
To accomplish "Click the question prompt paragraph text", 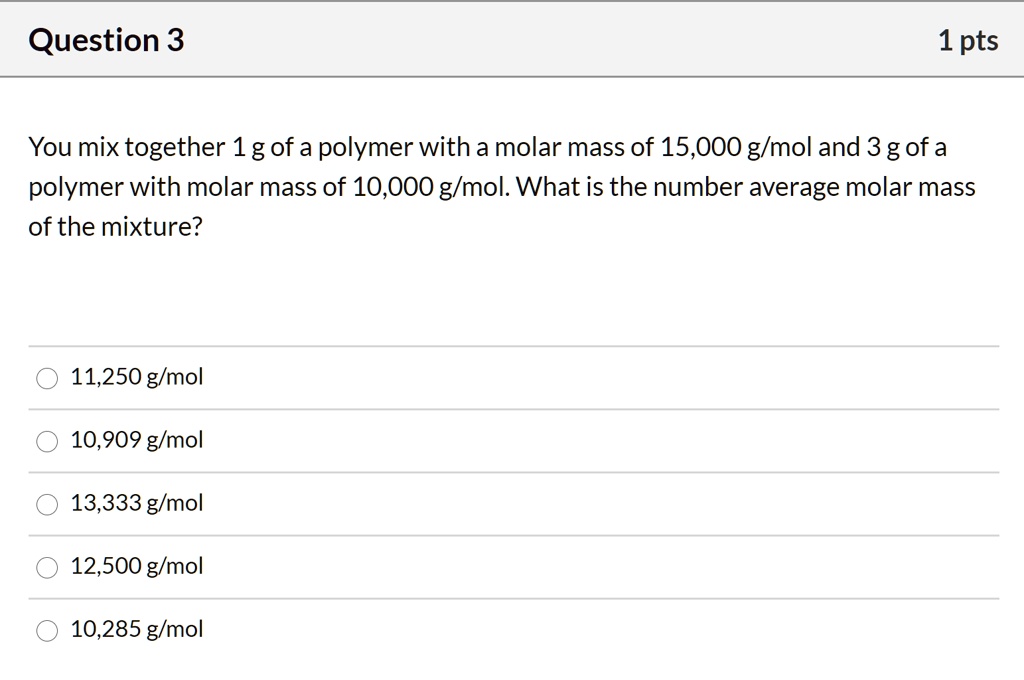I will coord(500,186).
